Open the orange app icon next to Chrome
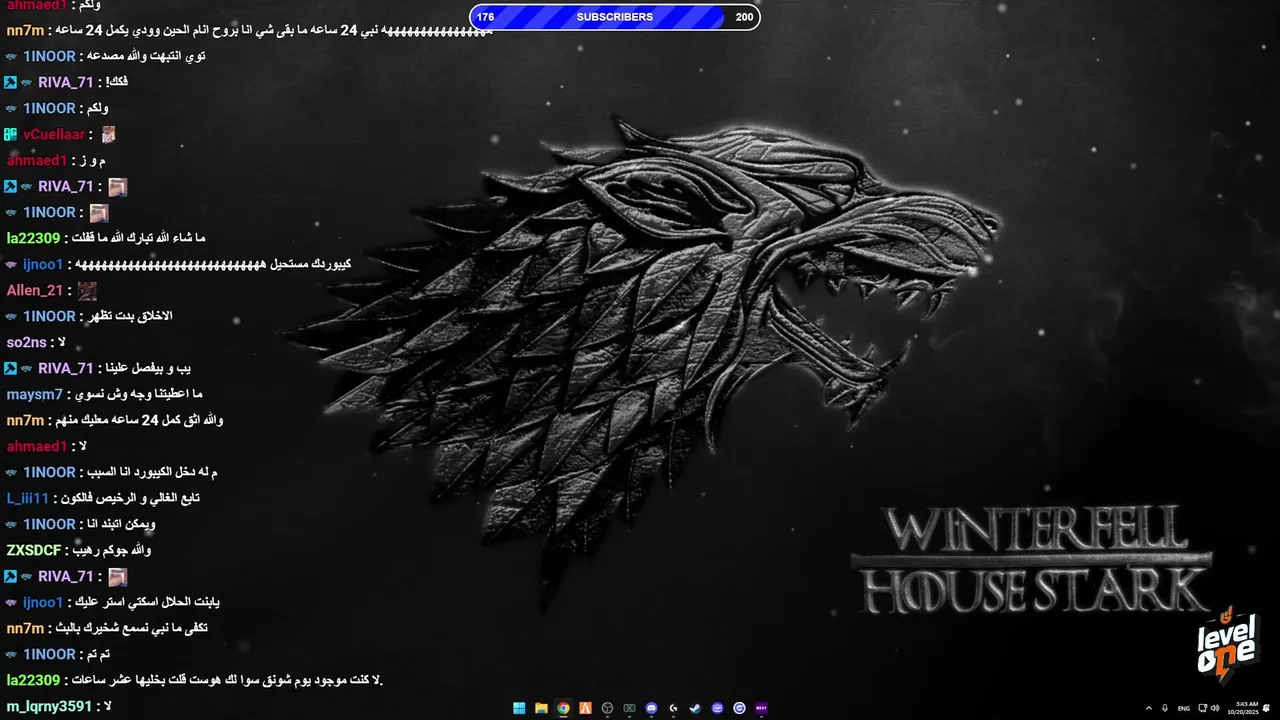This screenshot has height=720, width=1280. point(585,708)
